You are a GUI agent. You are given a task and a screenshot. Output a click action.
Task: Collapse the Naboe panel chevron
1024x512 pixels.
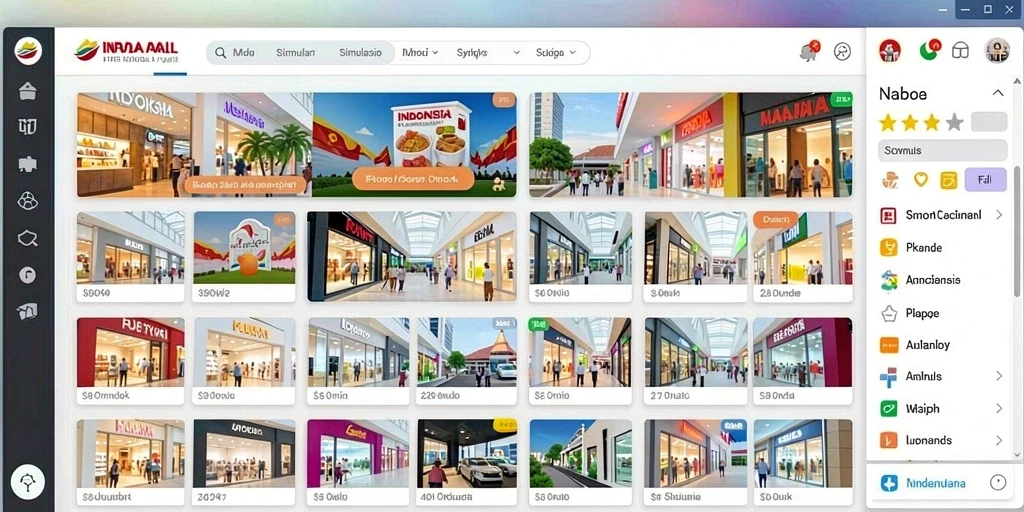point(998,93)
